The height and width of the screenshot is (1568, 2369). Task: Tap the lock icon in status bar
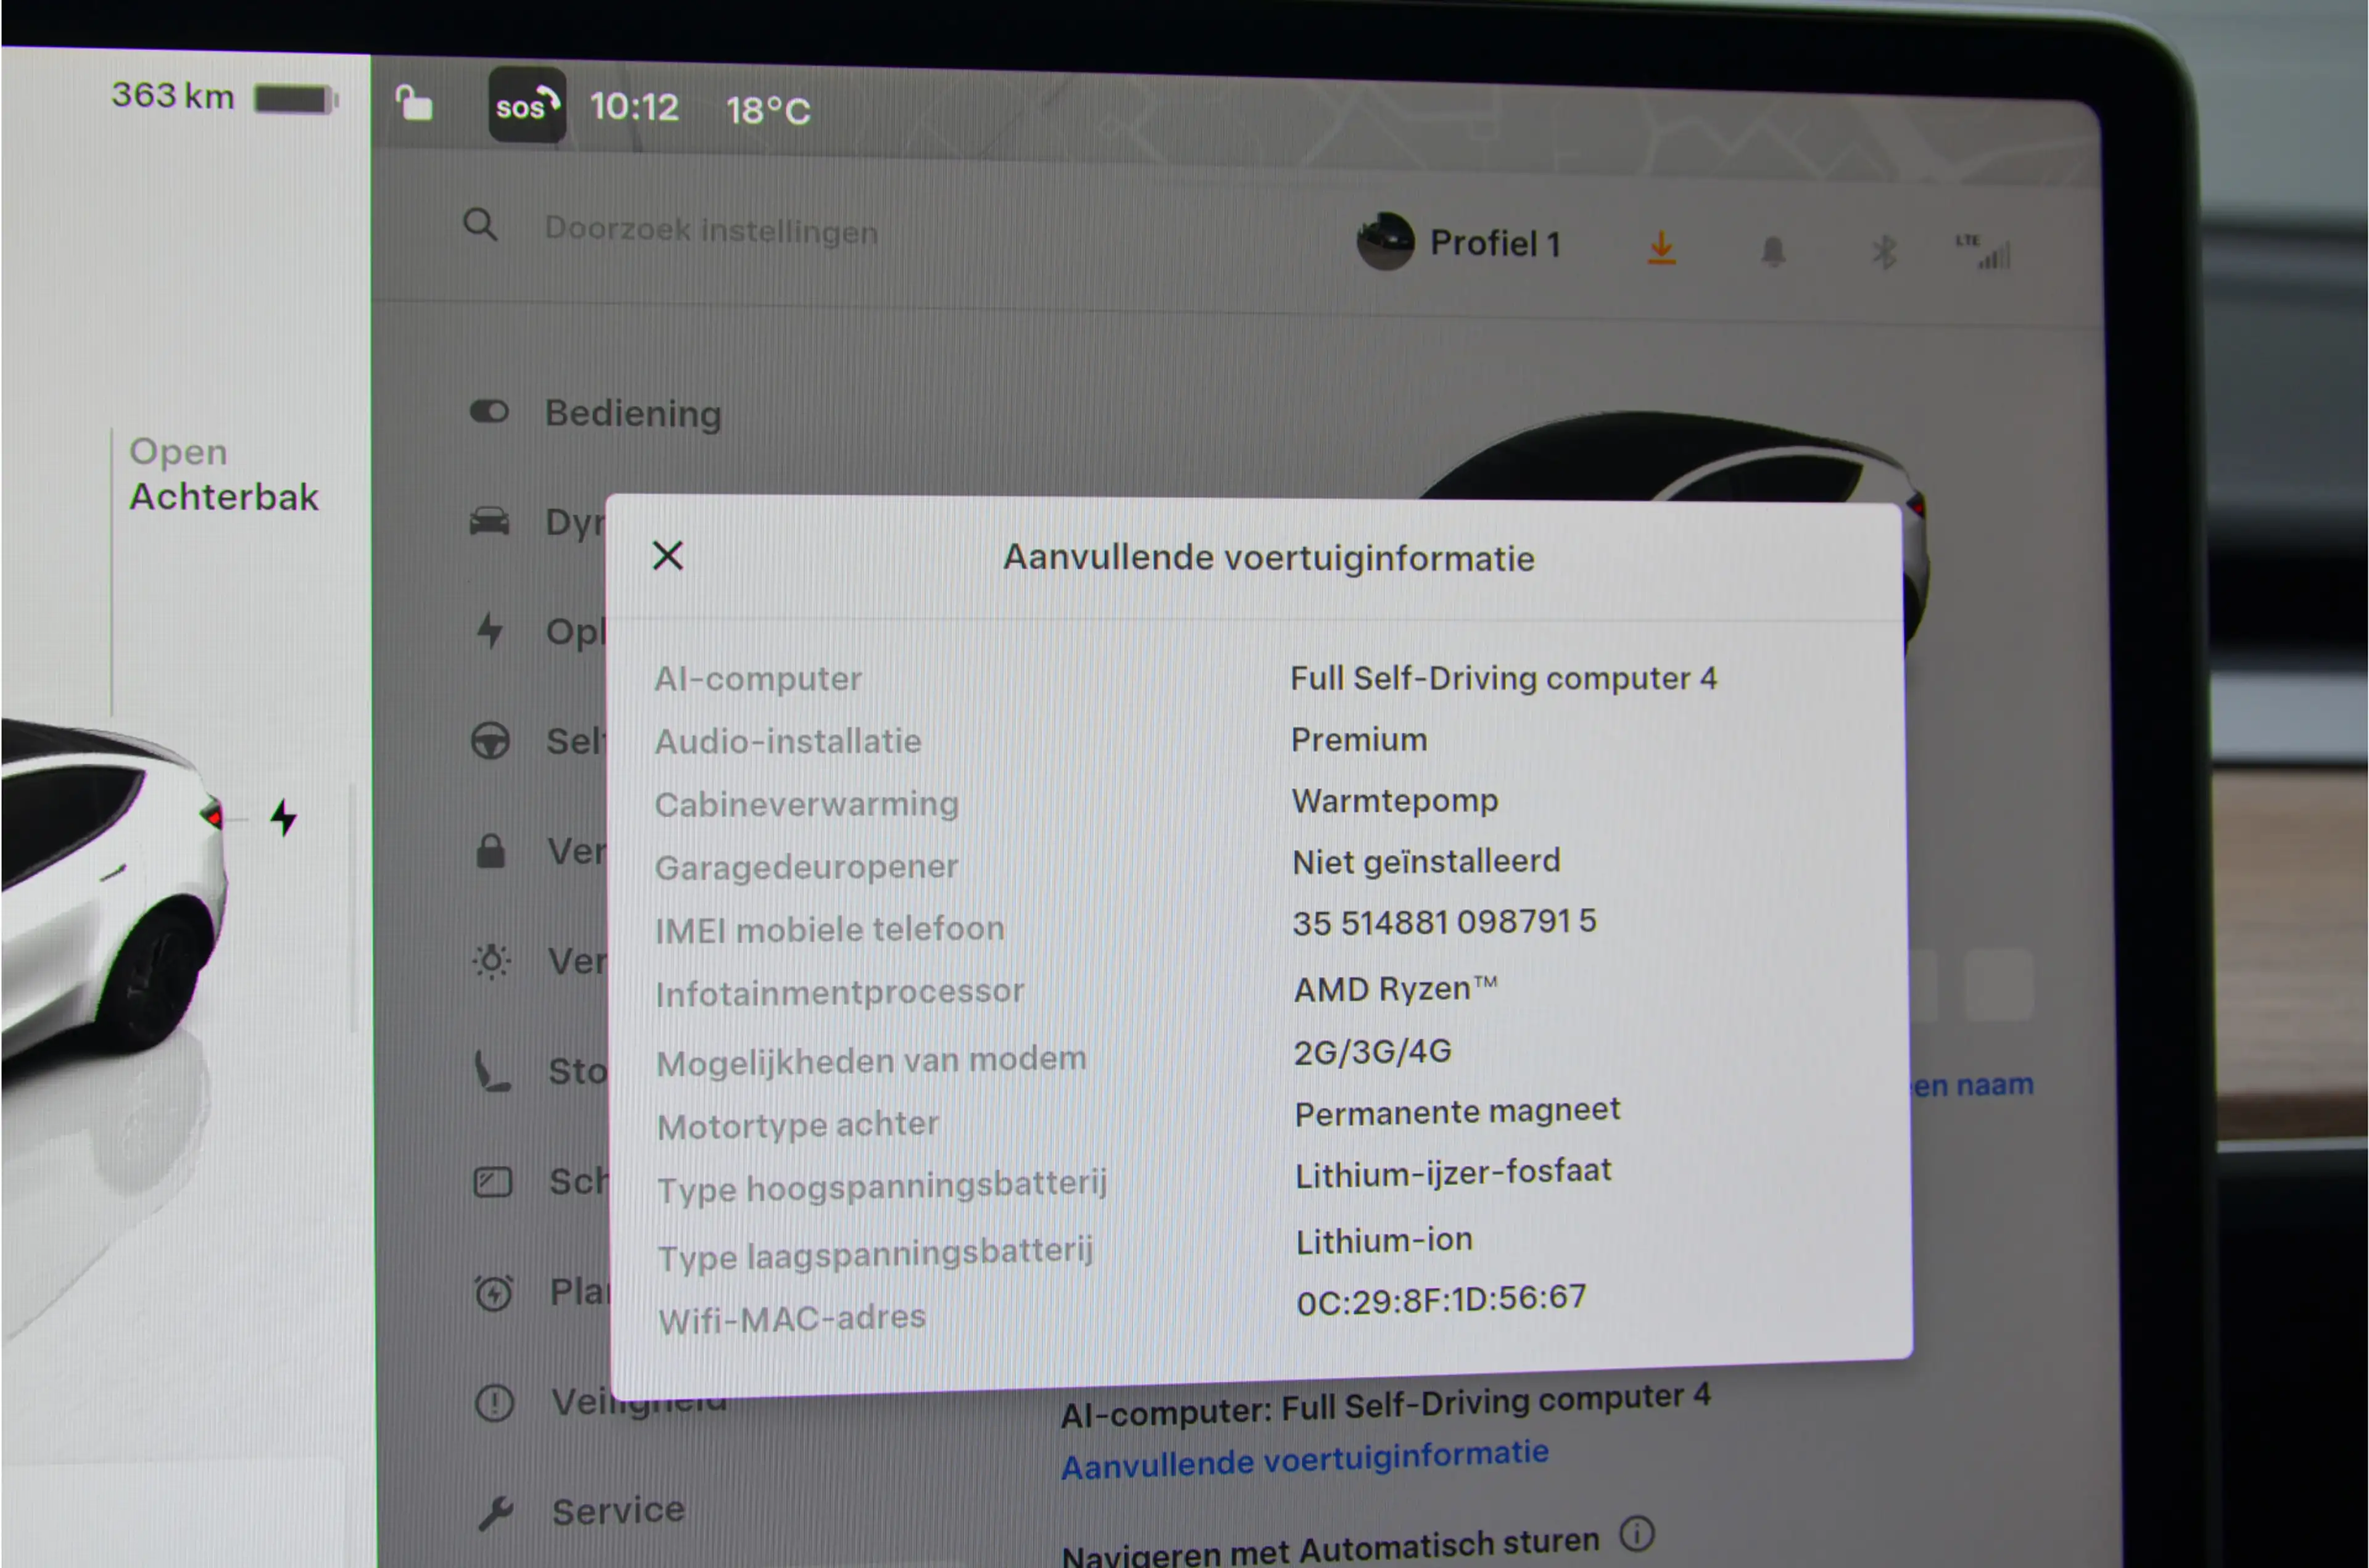[414, 103]
